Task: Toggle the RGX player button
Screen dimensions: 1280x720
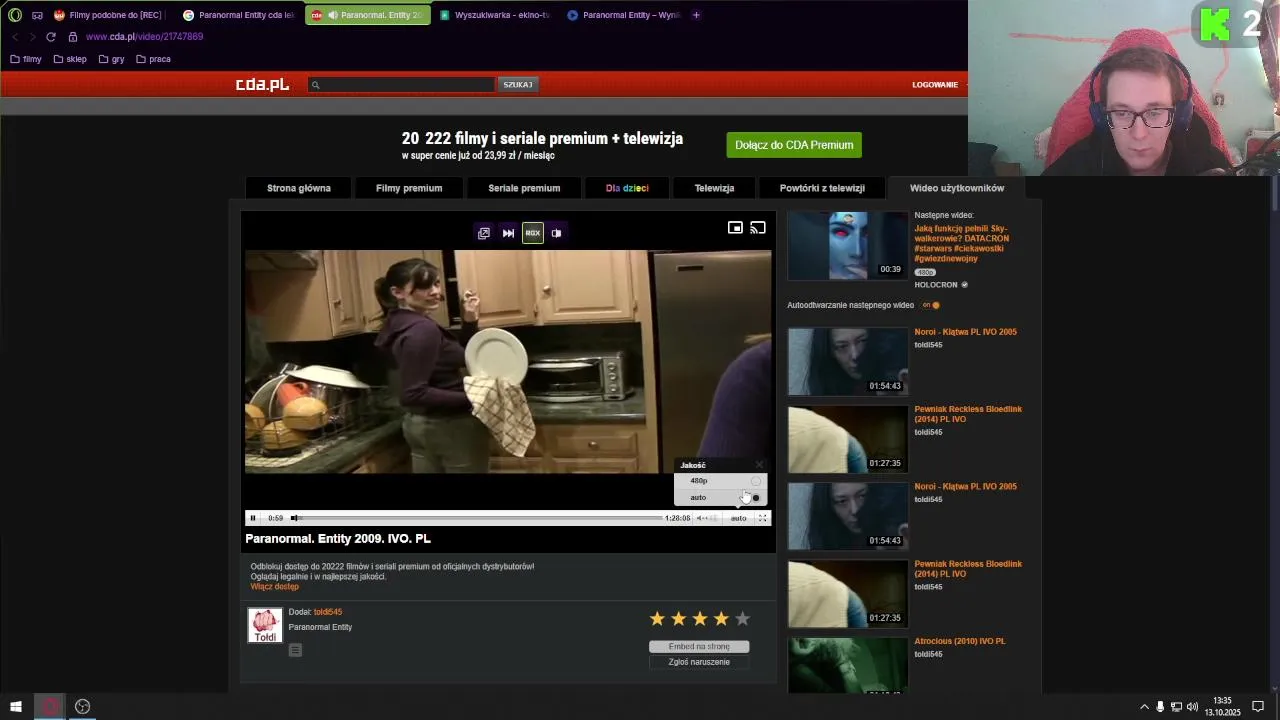Action: pyautogui.click(x=532, y=233)
